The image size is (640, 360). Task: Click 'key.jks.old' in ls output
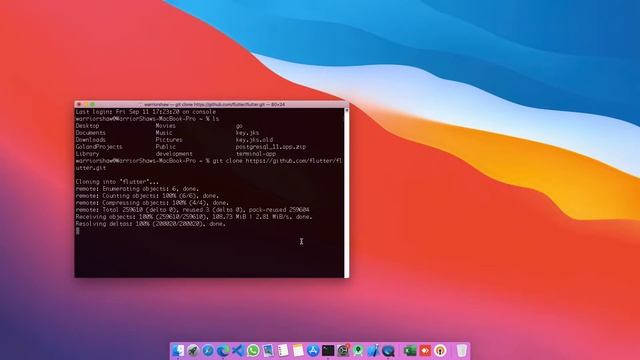click(254, 140)
